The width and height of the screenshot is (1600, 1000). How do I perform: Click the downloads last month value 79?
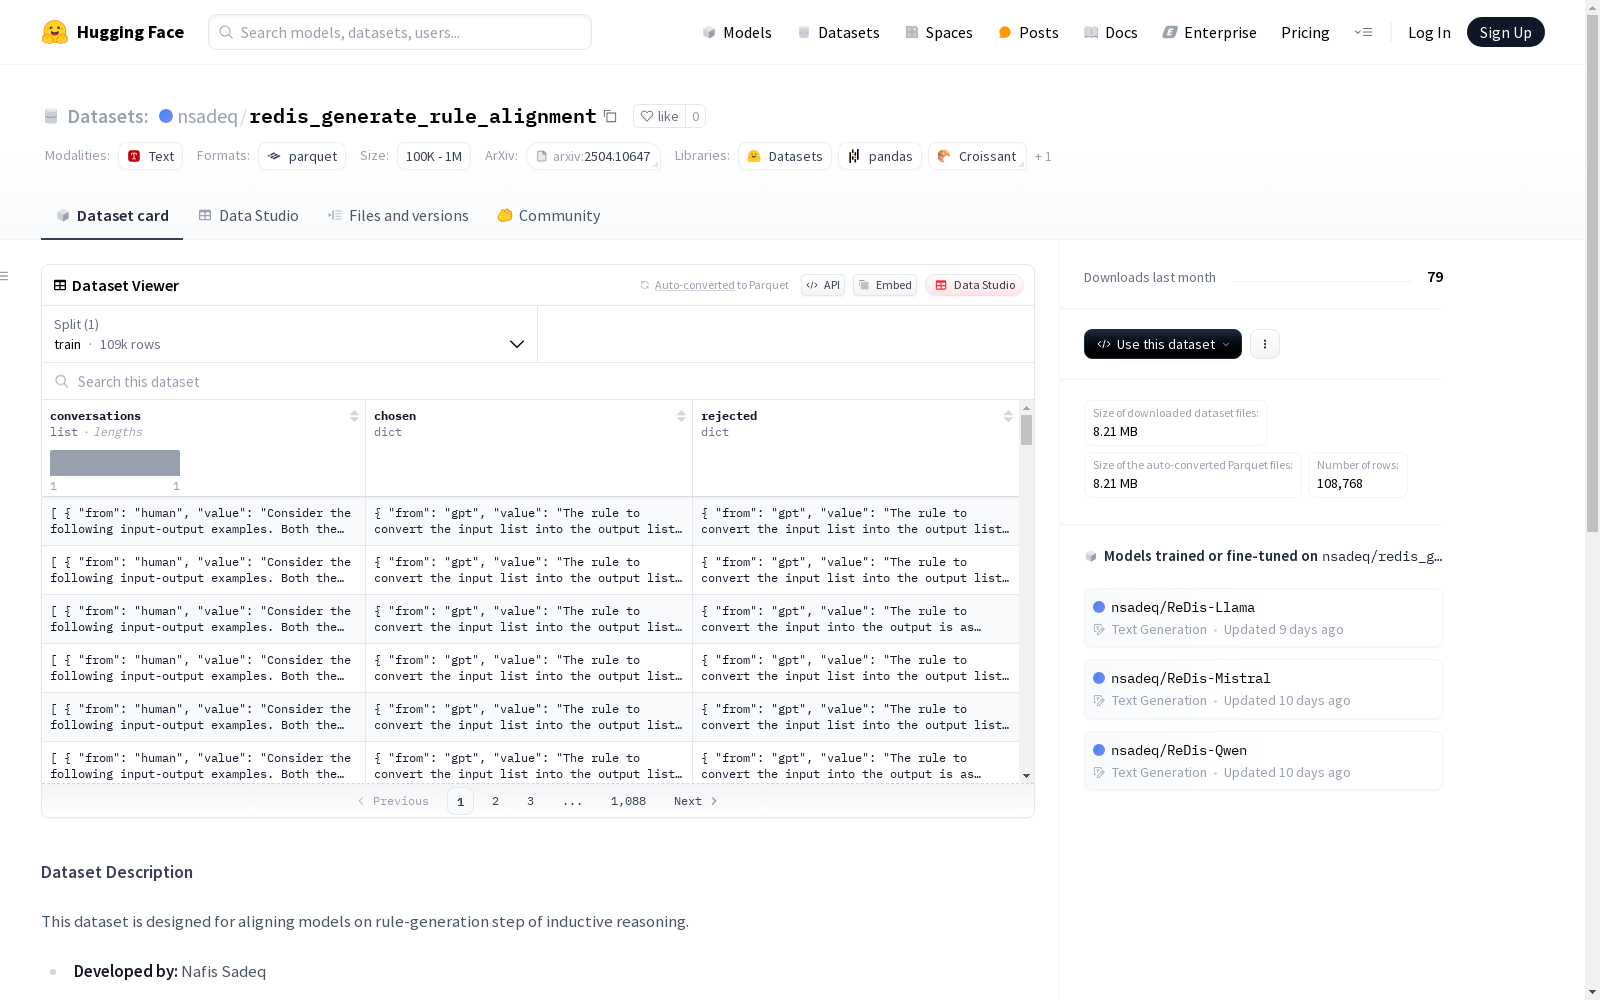[x=1435, y=277]
